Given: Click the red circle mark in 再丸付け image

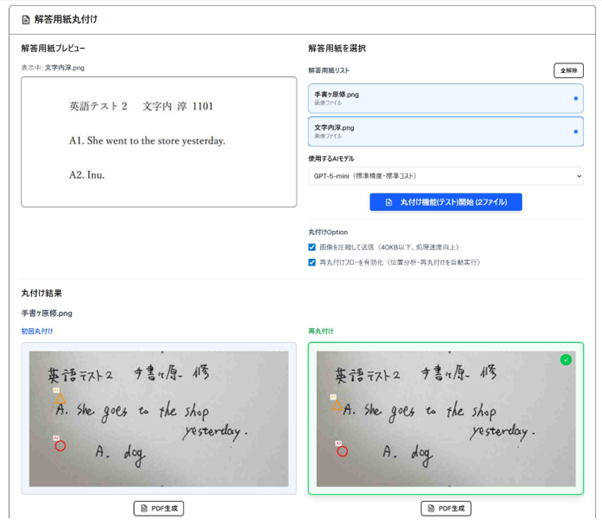Looking at the screenshot, I should (342, 451).
